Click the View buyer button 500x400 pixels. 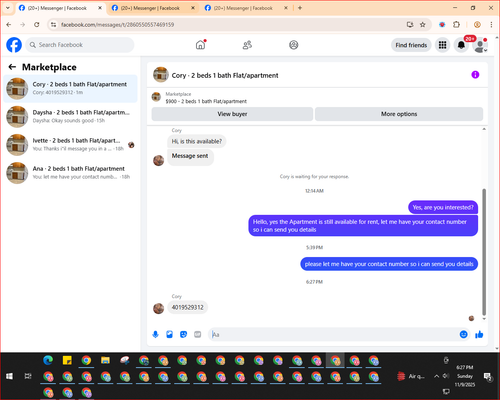[232, 114]
